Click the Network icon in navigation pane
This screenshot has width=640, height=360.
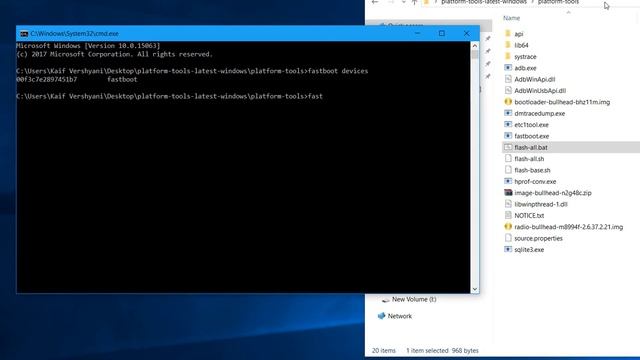pos(382,316)
